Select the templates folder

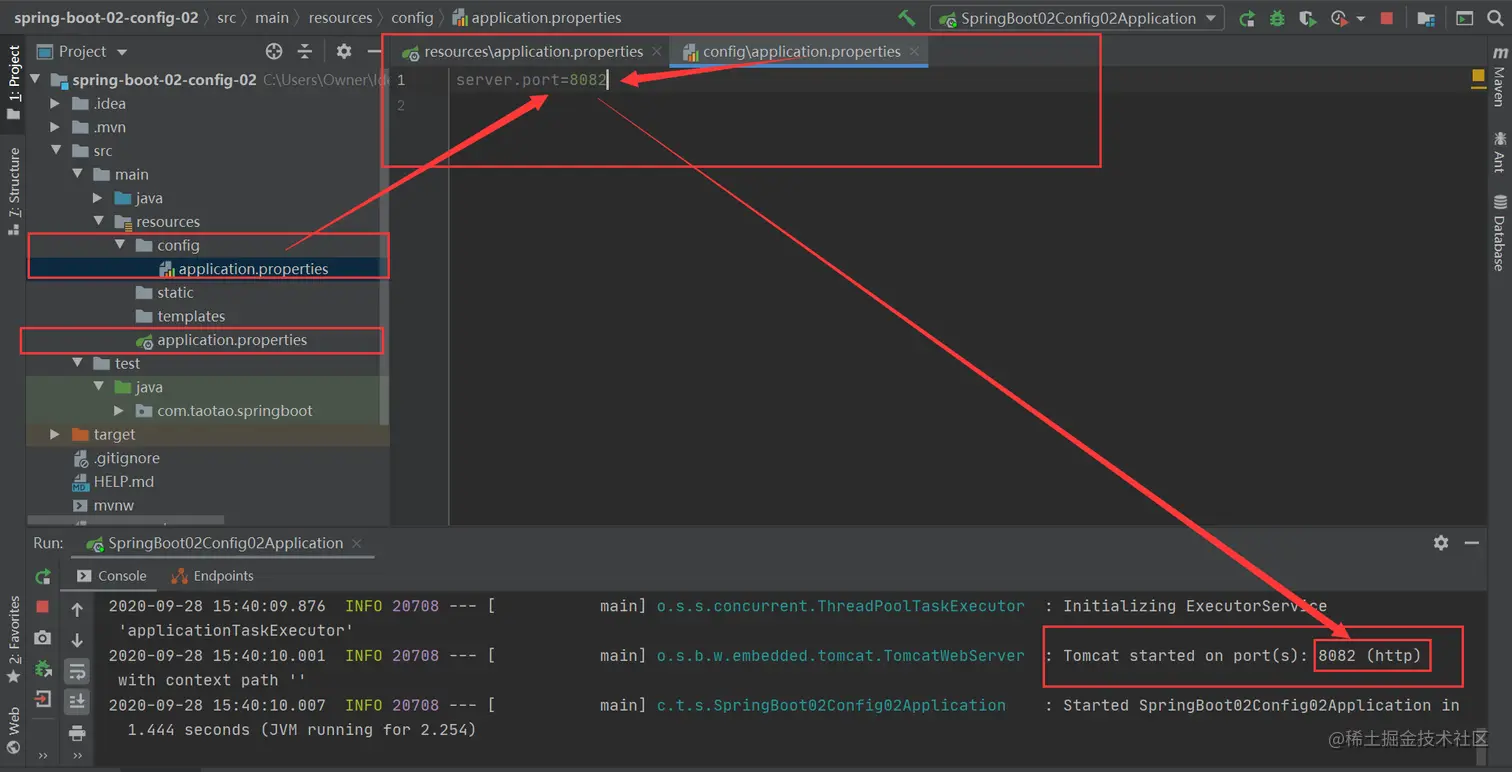coord(180,316)
